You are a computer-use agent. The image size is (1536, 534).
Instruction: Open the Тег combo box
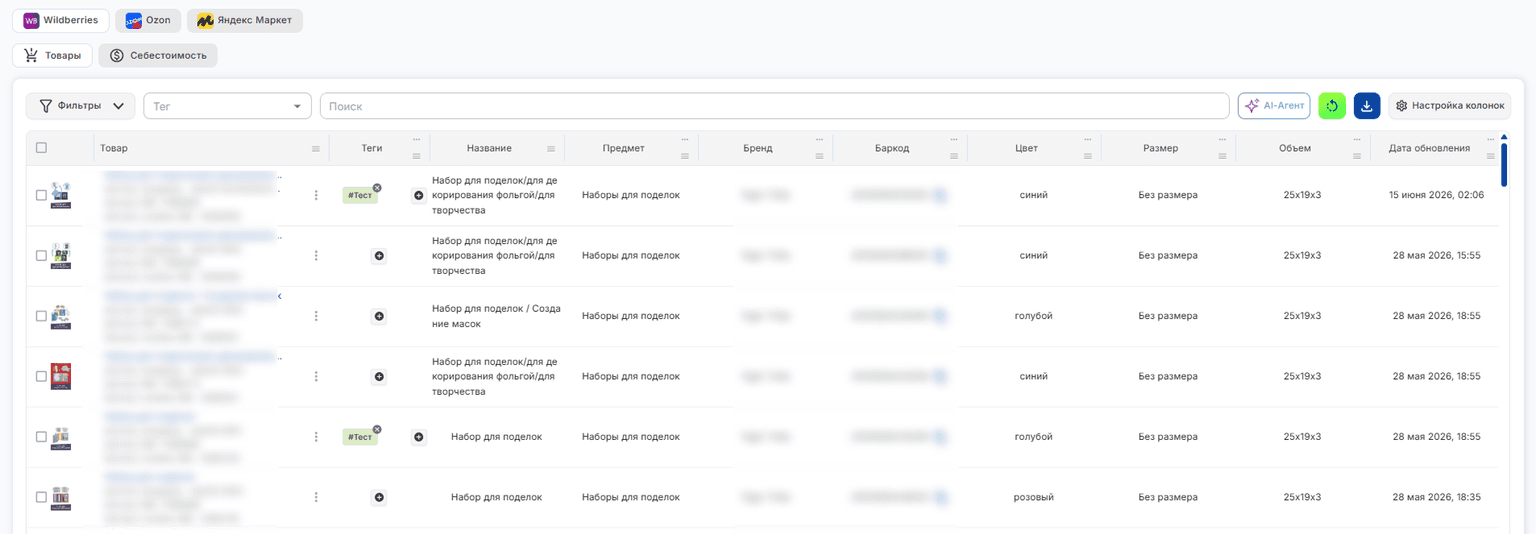click(x=228, y=106)
